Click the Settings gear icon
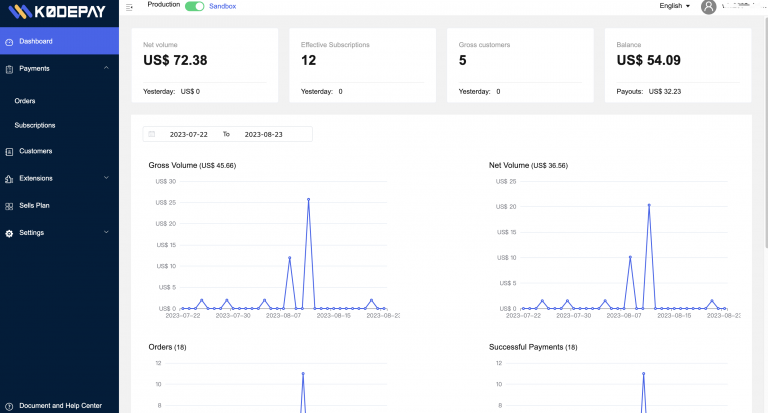Viewport: 768px width, 413px height. click(9, 233)
